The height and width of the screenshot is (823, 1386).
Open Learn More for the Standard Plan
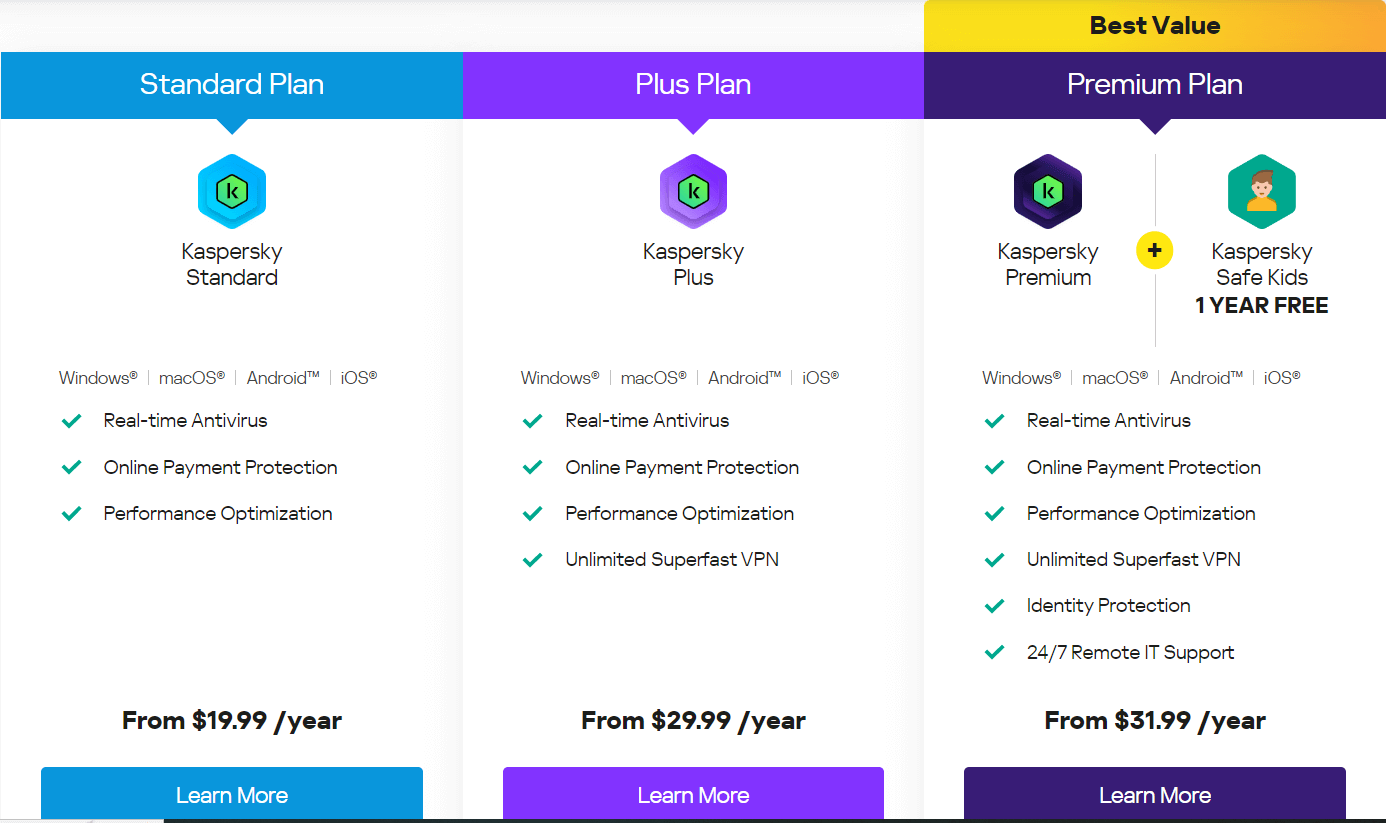(x=232, y=794)
